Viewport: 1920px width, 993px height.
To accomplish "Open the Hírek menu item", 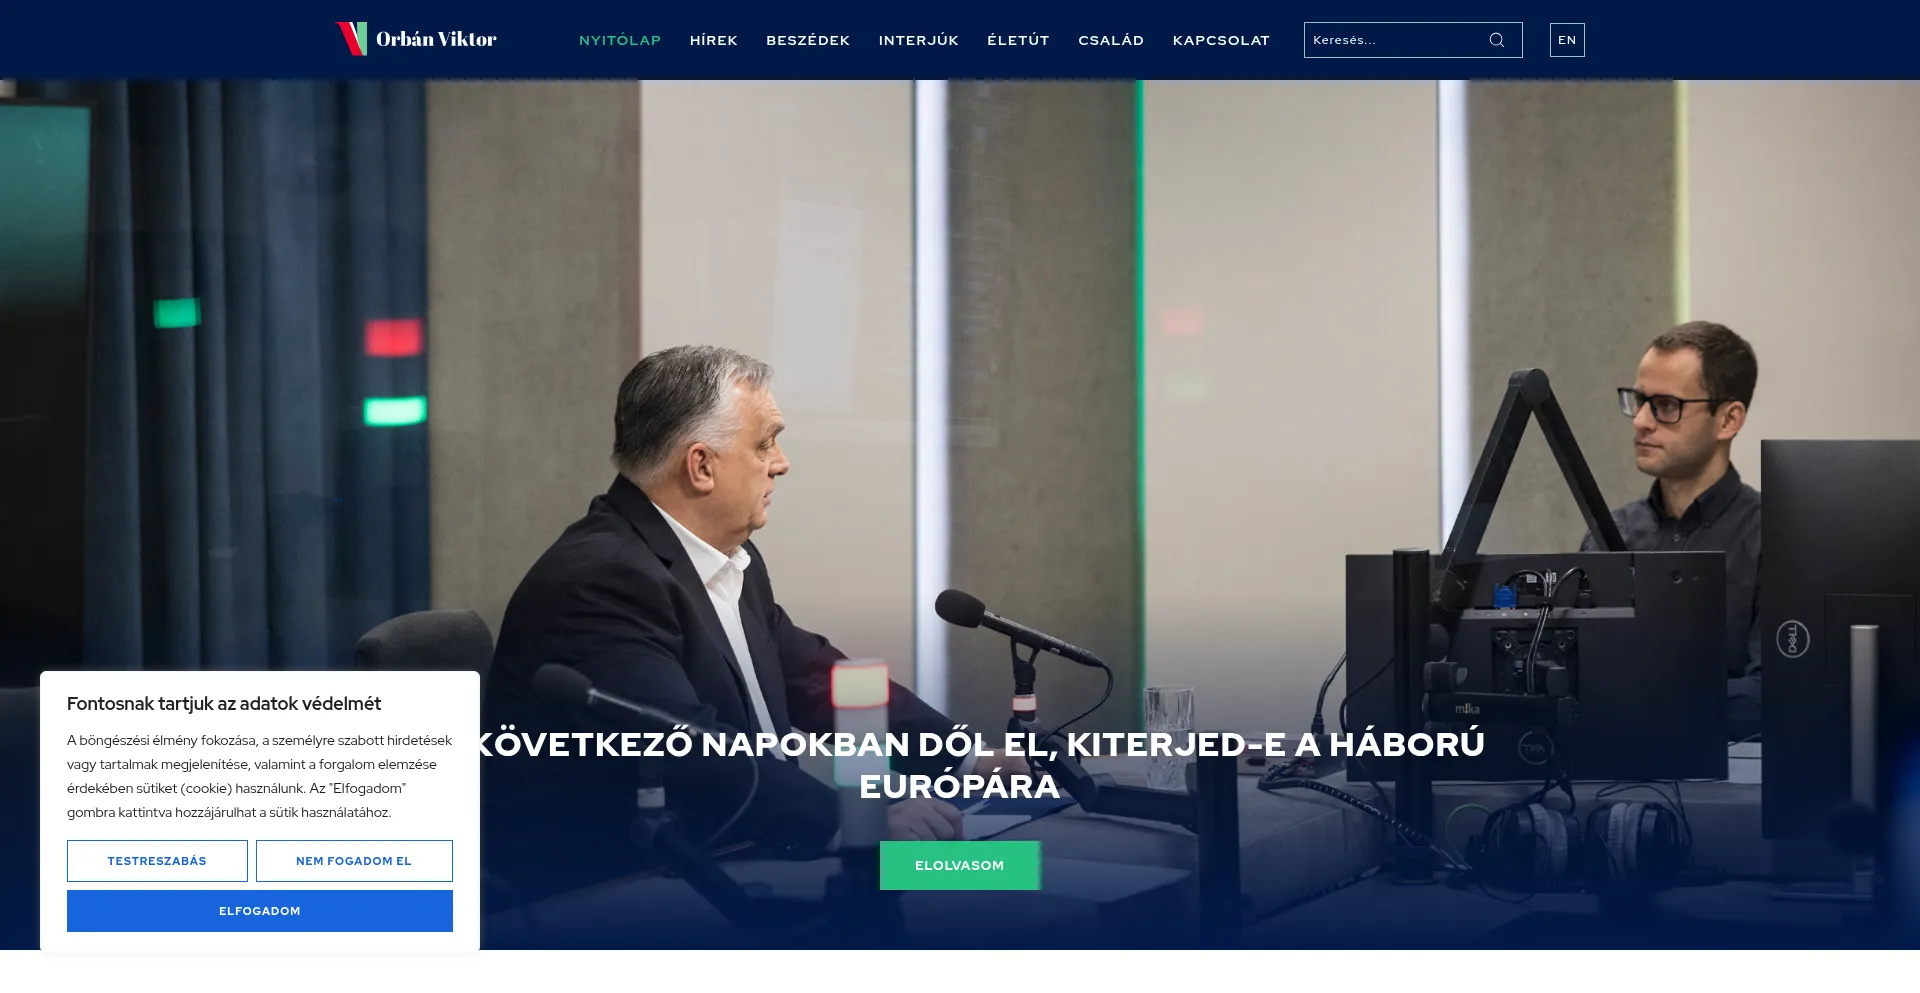I will [x=713, y=40].
